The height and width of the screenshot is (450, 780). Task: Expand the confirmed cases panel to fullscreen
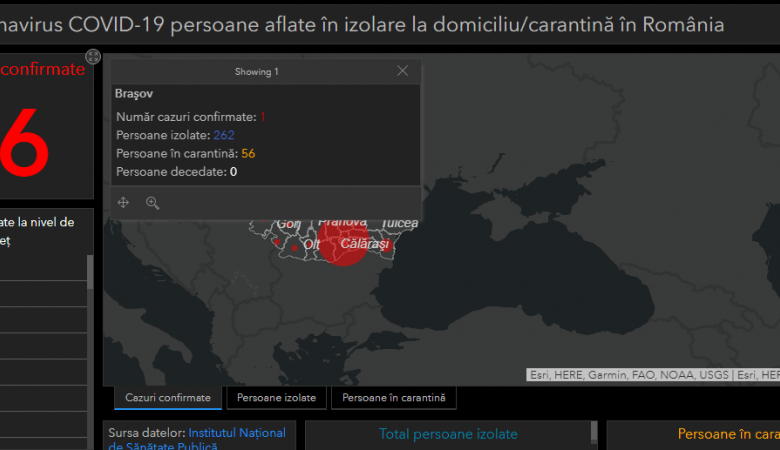[93, 57]
